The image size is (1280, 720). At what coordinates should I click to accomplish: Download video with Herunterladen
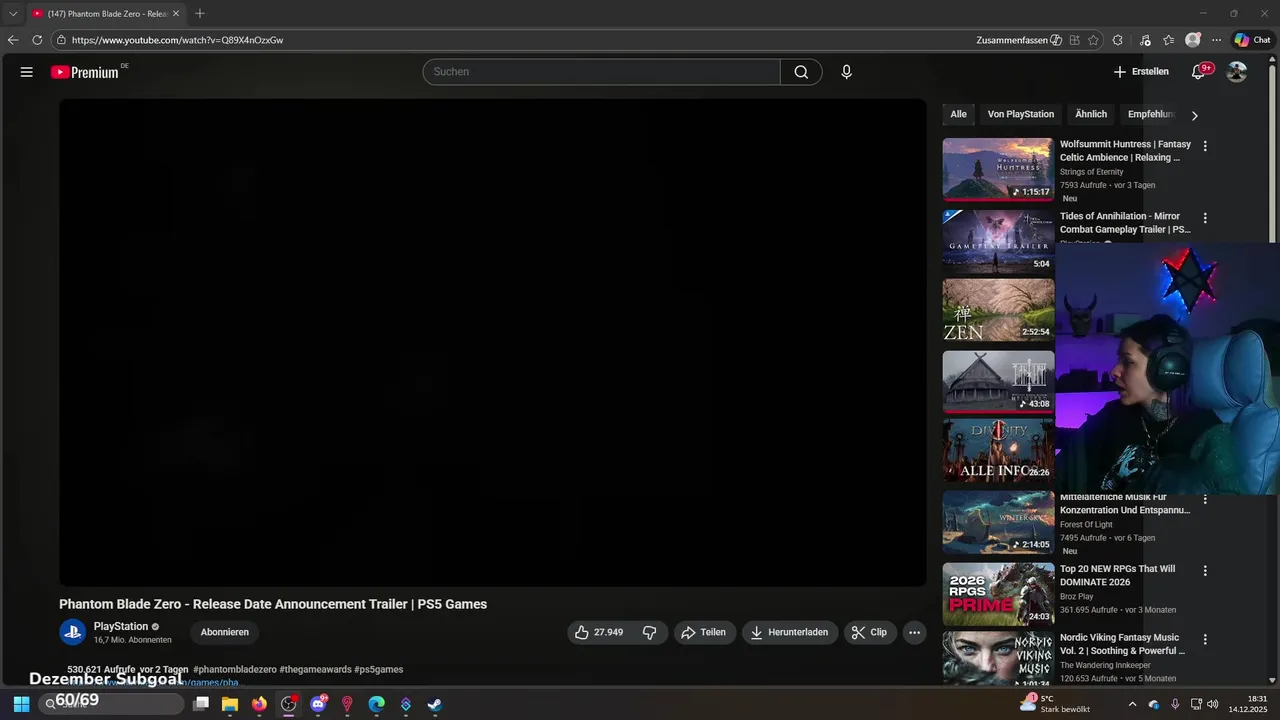click(x=790, y=632)
